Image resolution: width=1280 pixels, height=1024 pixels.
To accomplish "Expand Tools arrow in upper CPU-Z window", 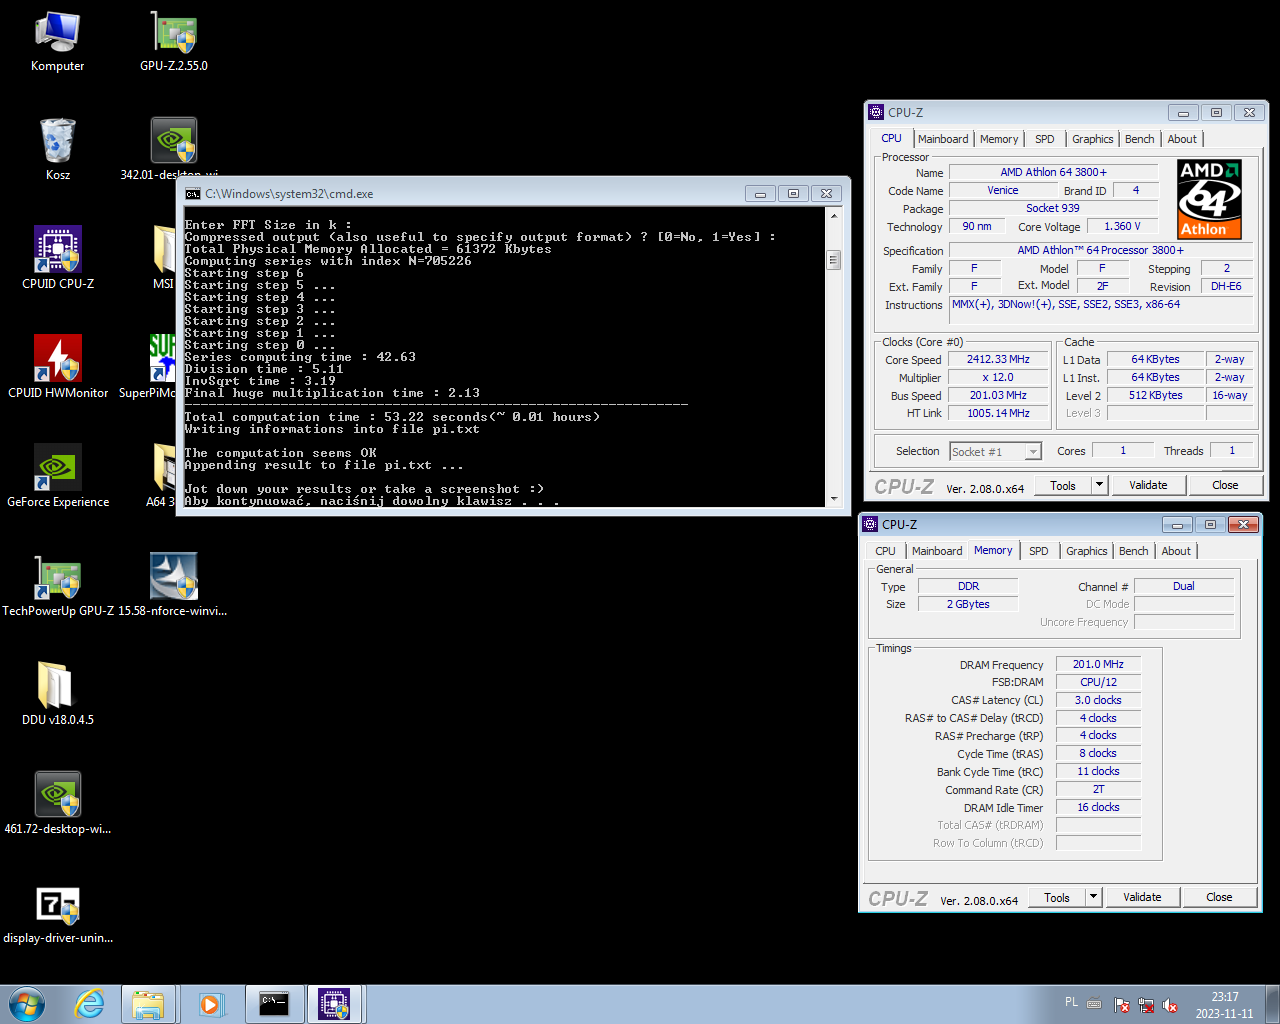I will [1099, 485].
